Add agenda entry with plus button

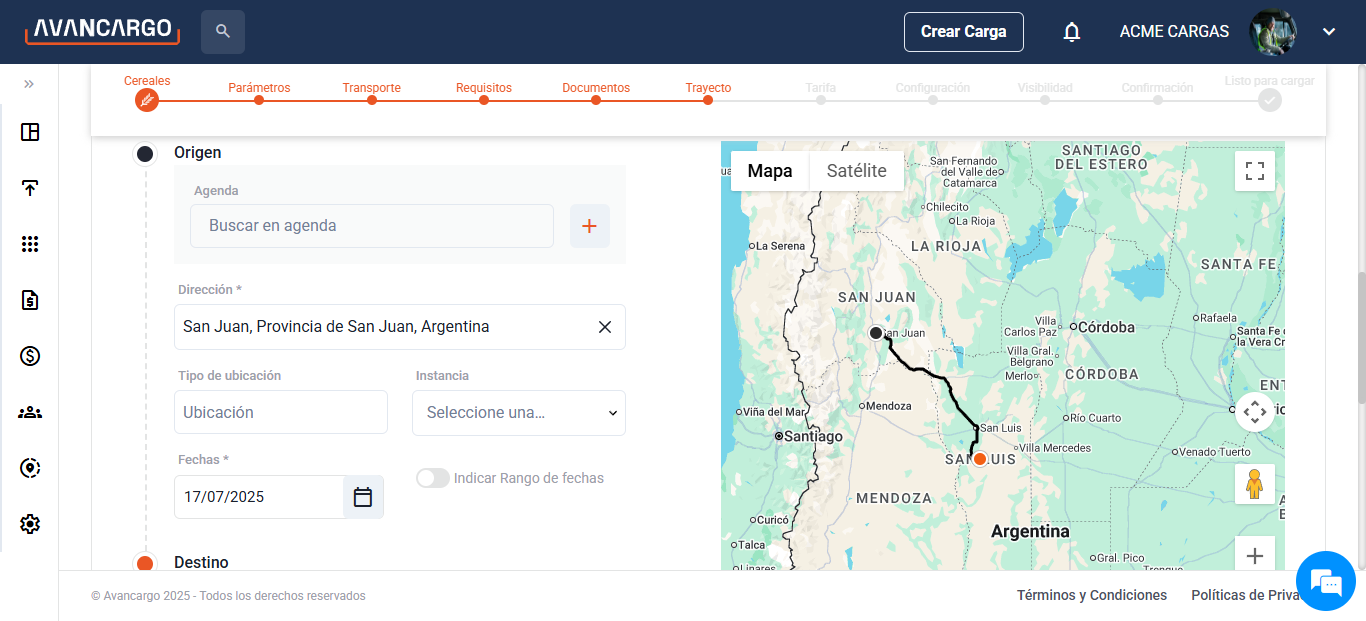click(590, 226)
